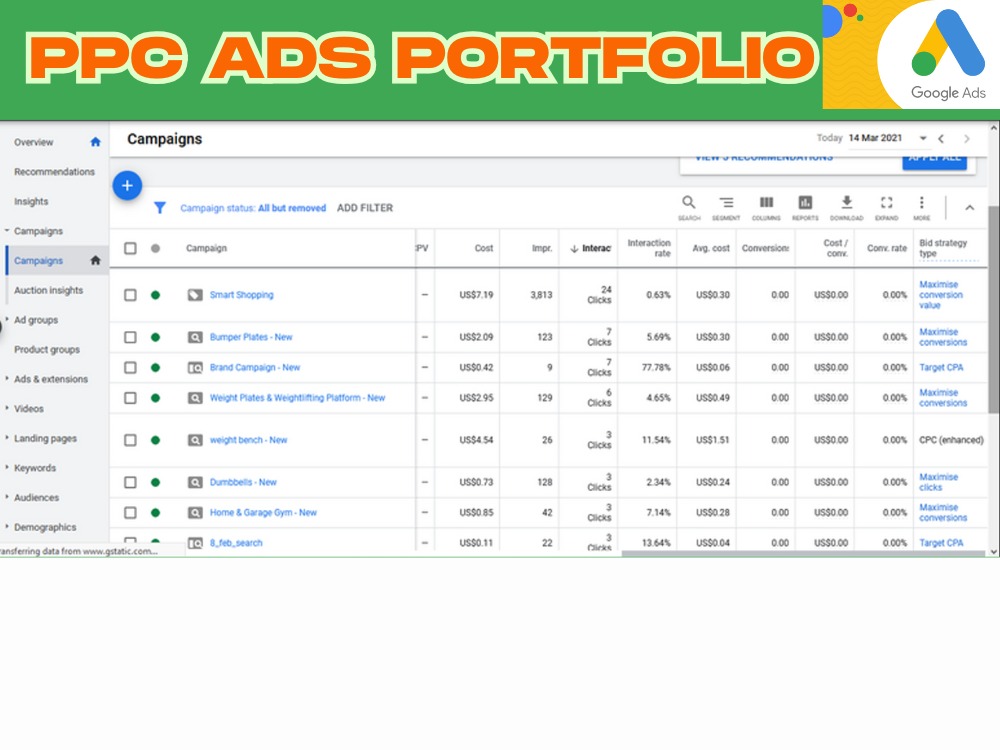The image size is (1000, 750).
Task: Open the 8_feb_search campaign link
Action: pyautogui.click(x=236, y=543)
